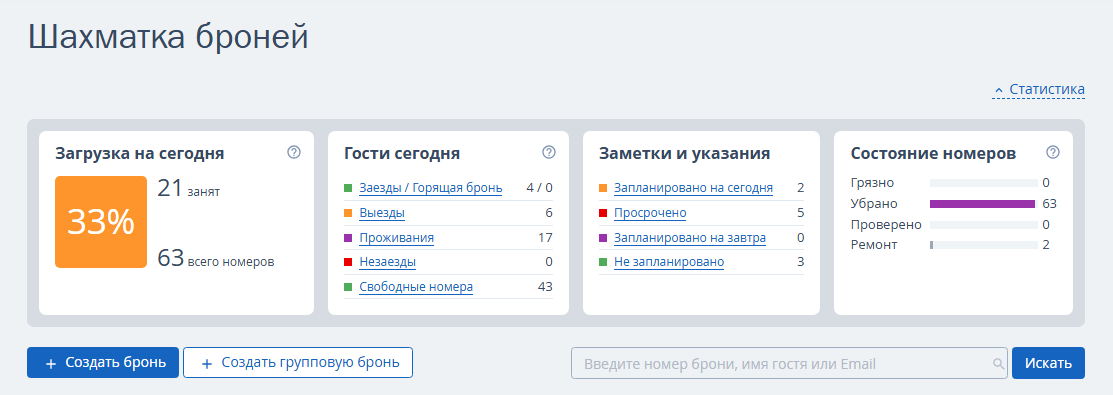Click the magnifier icon in search field
This screenshot has width=1113, height=395.
point(998,364)
